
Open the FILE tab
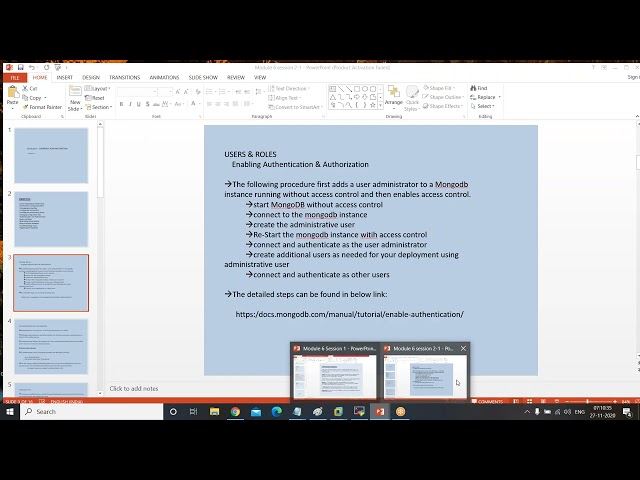15,78
